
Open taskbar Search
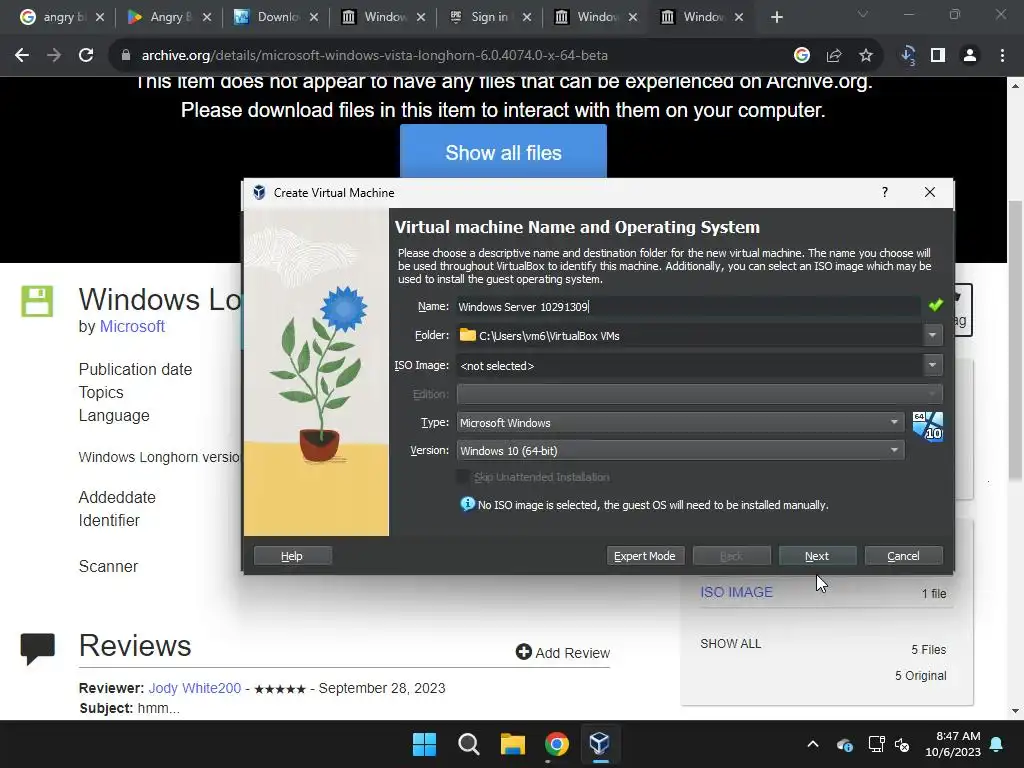(x=469, y=744)
